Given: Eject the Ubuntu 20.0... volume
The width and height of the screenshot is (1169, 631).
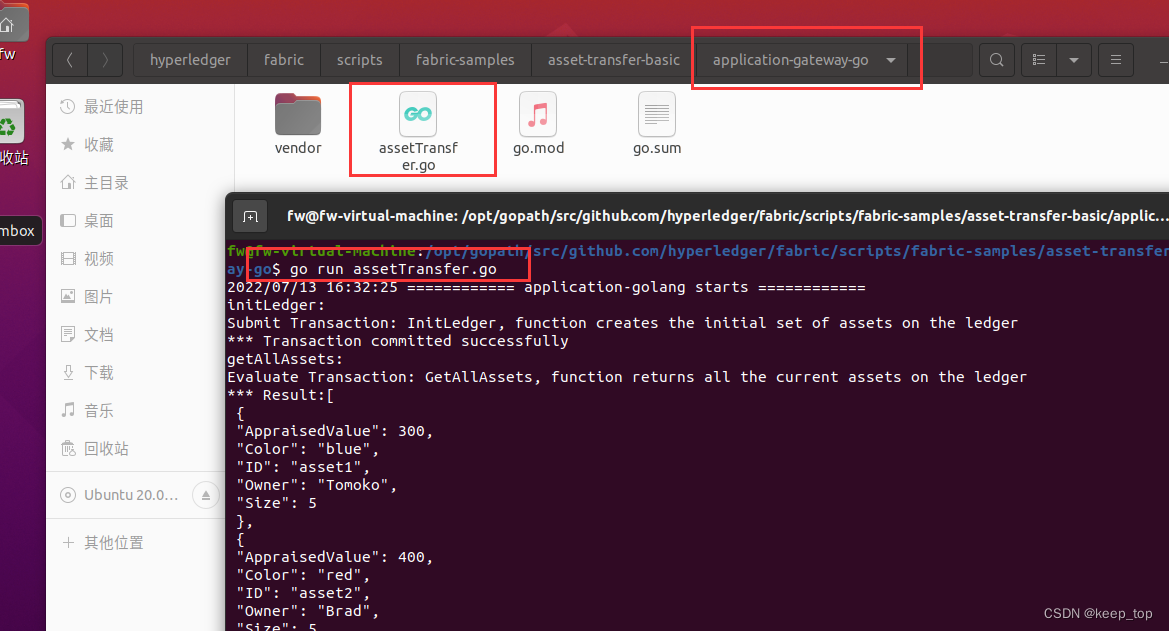Looking at the screenshot, I should 206,495.
